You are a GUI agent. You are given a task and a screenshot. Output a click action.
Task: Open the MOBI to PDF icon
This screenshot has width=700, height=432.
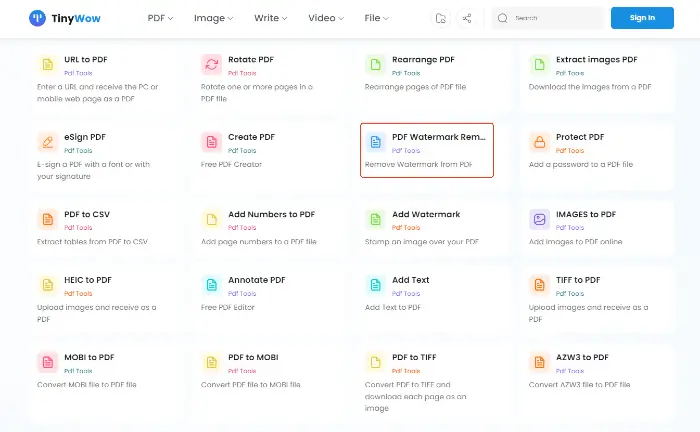(48, 362)
